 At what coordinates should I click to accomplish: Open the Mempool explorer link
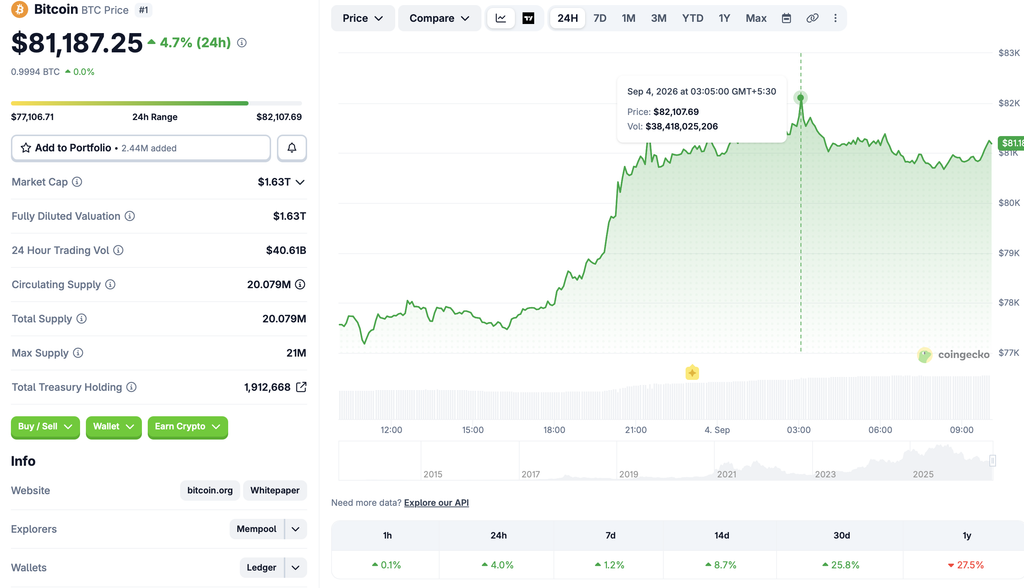(257, 529)
